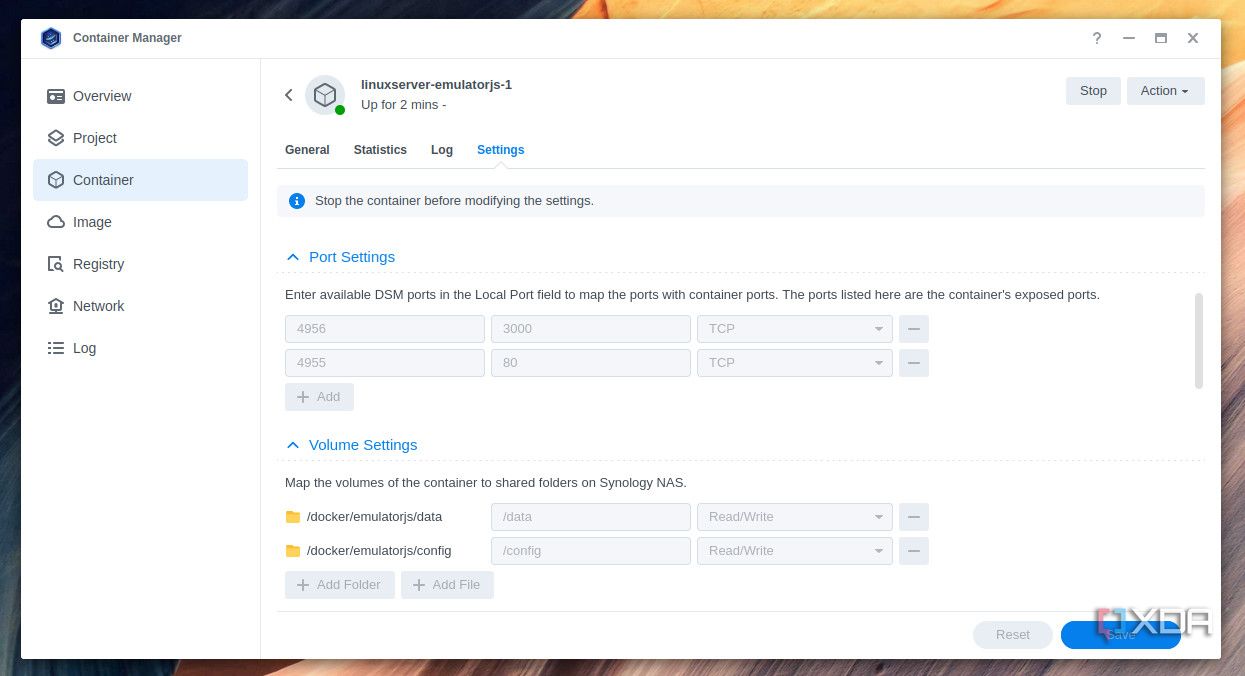Image resolution: width=1245 pixels, height=676 pixels.
Task: Click the Container Manager app logo icon
Action: click(x=51, y=38)
